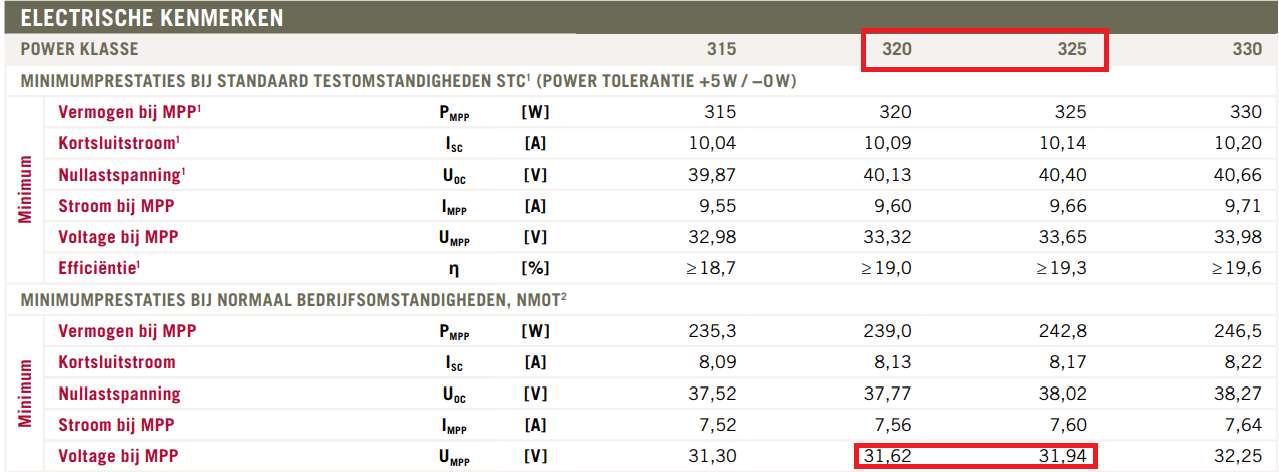This screenshot has width=1279, height=472.
Task: Select the 'POWER KLASSE' row label
Action: tap(79, 49)
